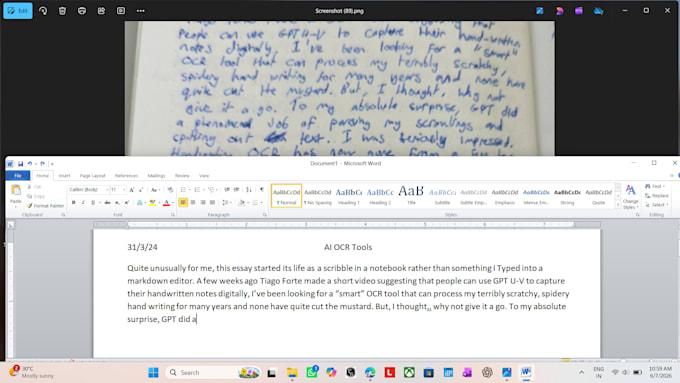Select Justify alignment

click(x=212, y=203)
